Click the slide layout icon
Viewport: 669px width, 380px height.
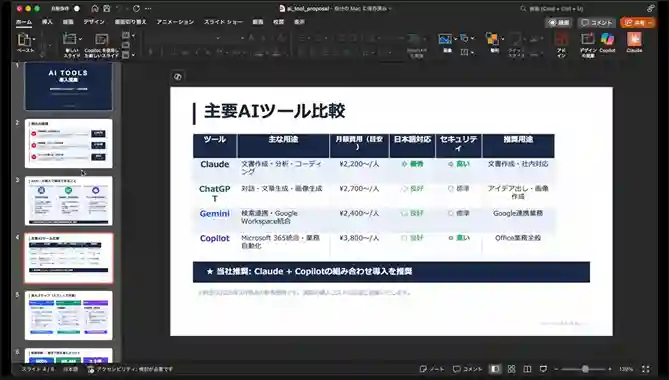(125, 35)
